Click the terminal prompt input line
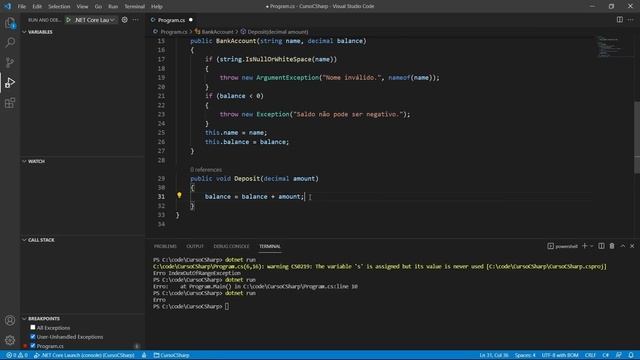Image resolution: width=640 pixels, height=360 pixels. click(x=191, y=306)
